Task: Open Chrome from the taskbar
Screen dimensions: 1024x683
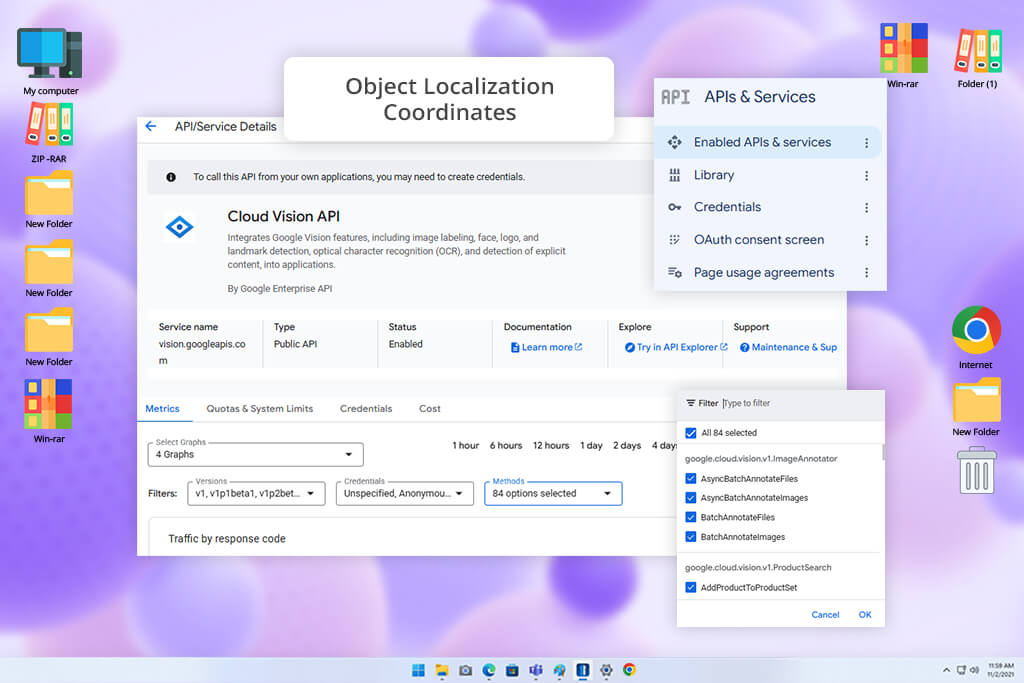Action: 630,669
